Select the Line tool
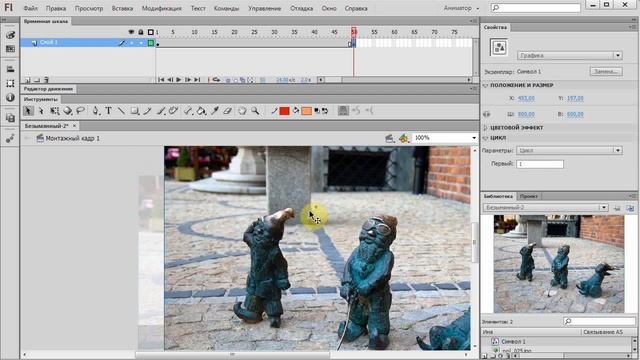Image resolution: width=640 pixels, height=360 pixels. pos(121,111)
